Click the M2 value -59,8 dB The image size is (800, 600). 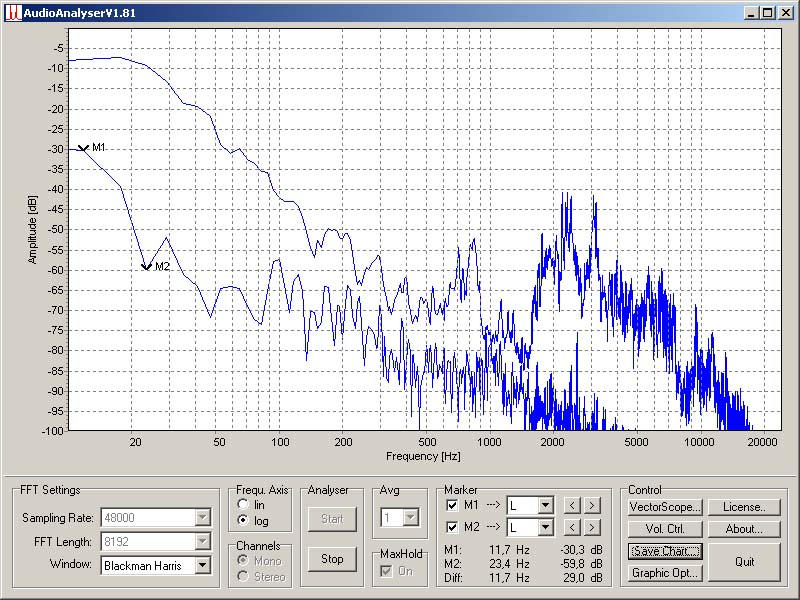click(582, 564)
